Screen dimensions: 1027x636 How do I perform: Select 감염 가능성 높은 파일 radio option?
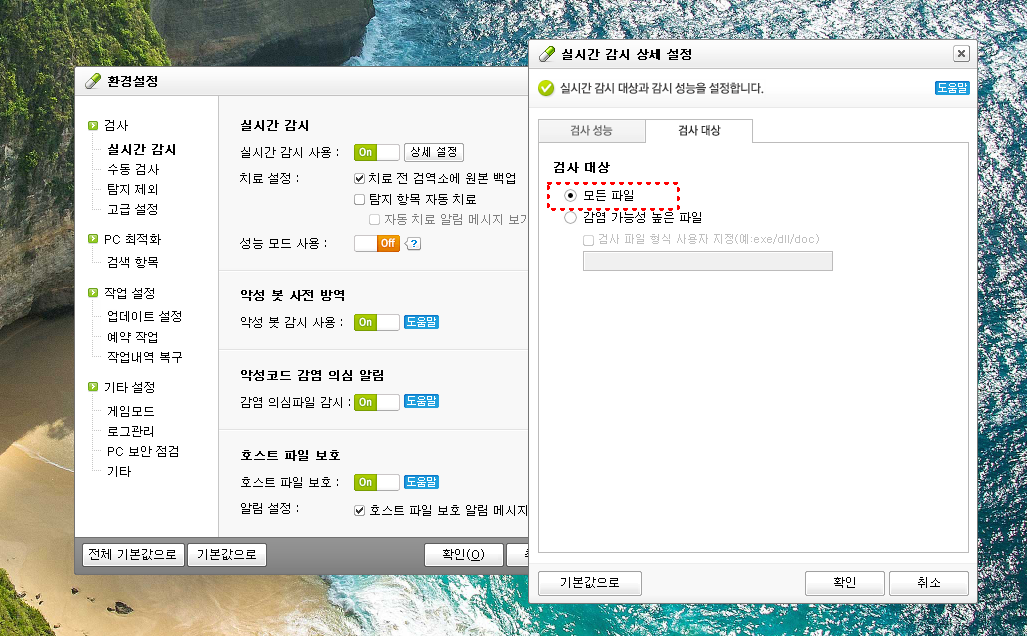[570, 217]
